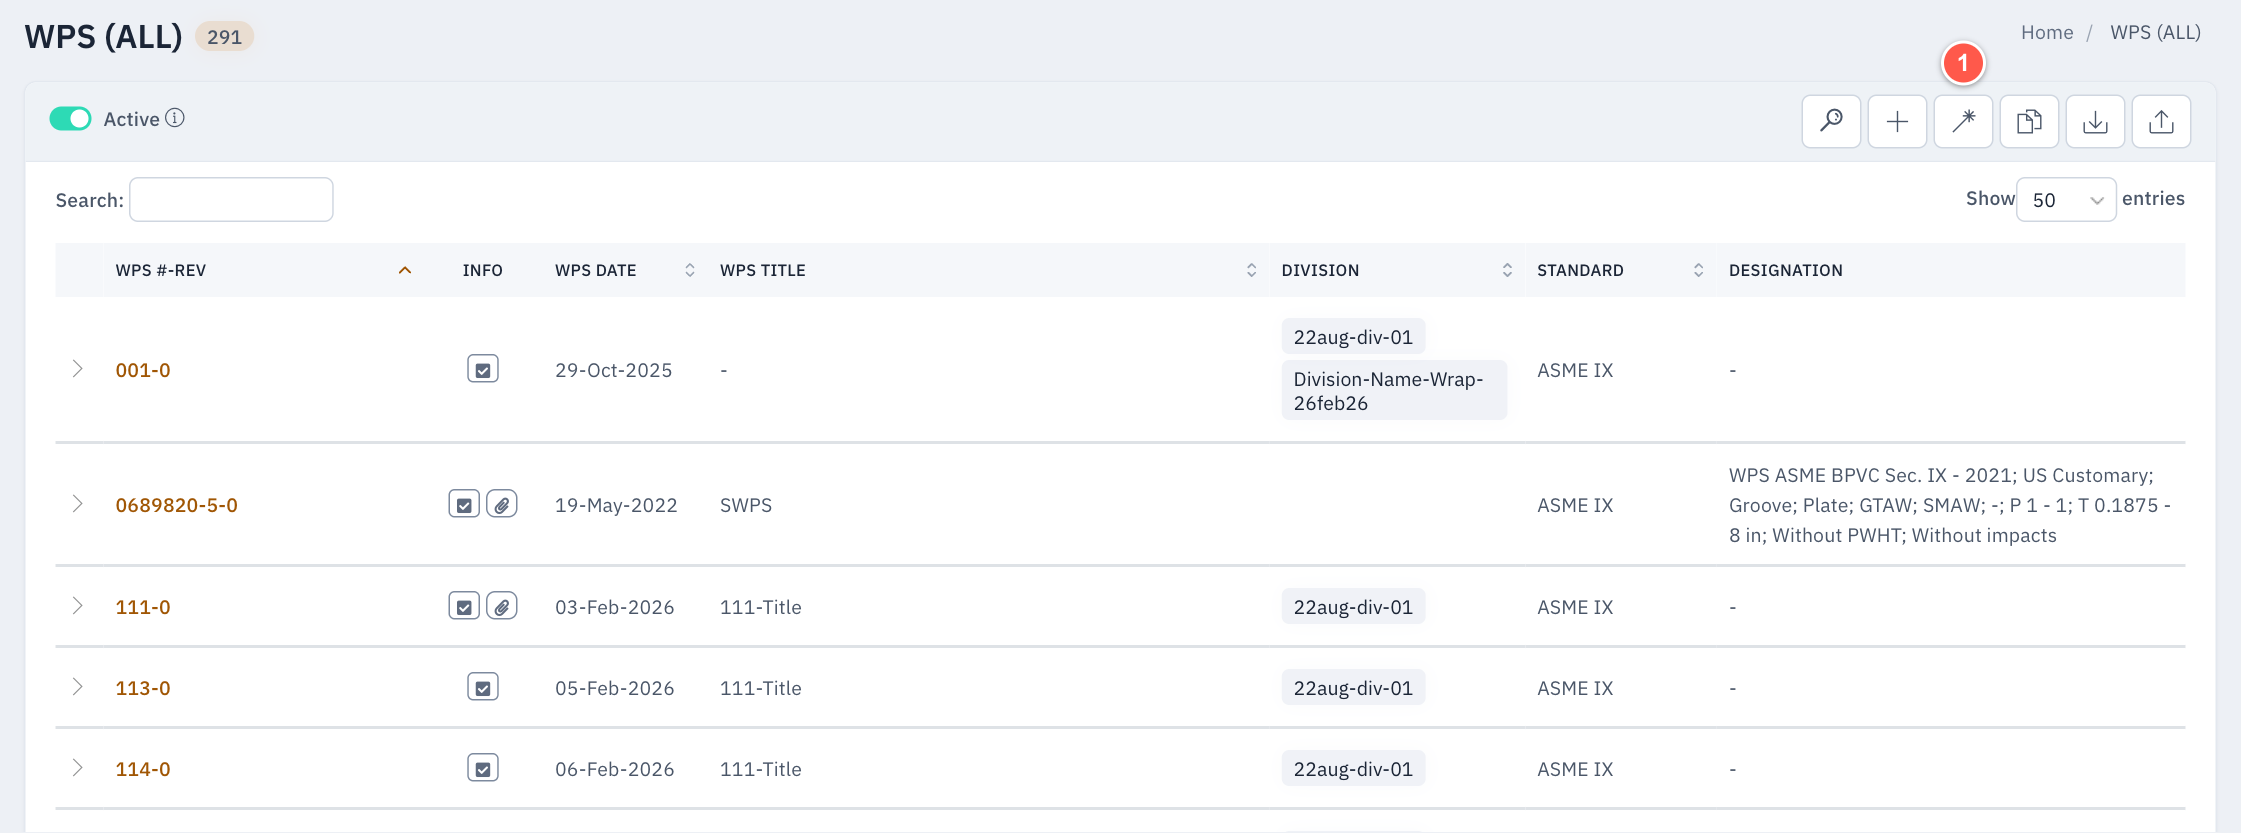
Task: Click the Division-Name-Wrap-26feb26 tag
Action: (x=1394, y=390)
